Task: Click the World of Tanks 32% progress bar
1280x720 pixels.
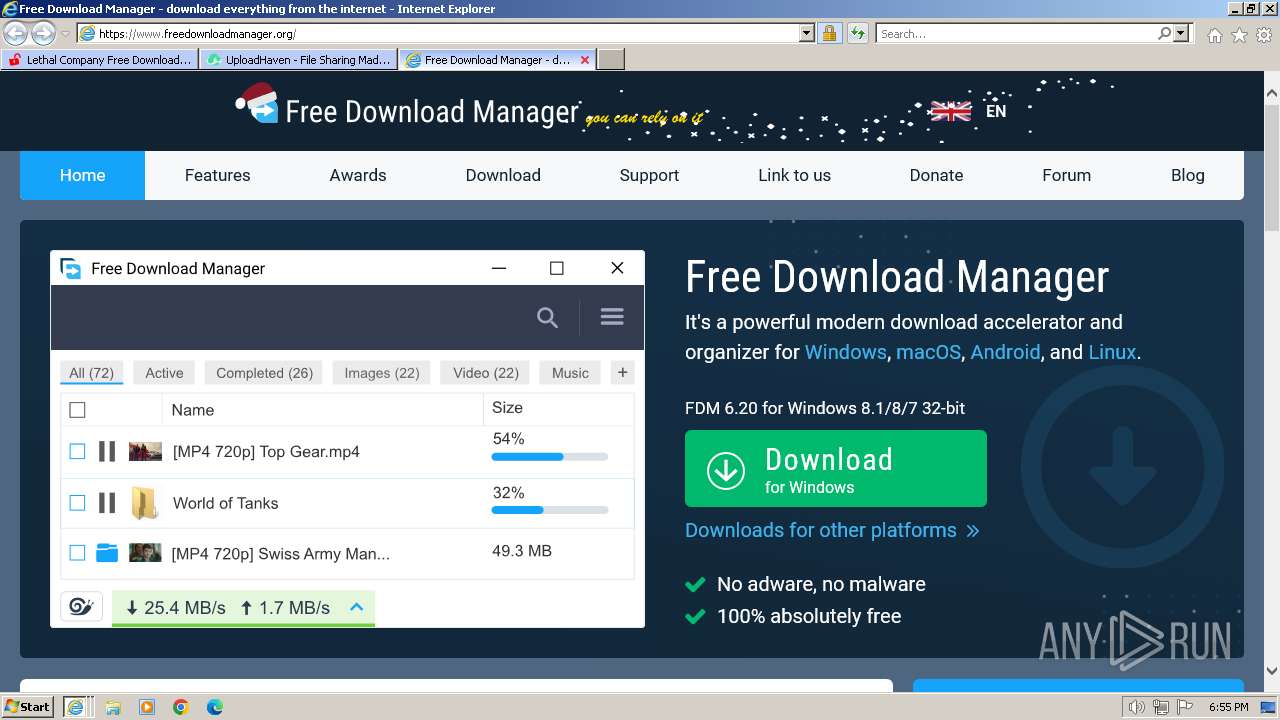Action: click(550, 510)
